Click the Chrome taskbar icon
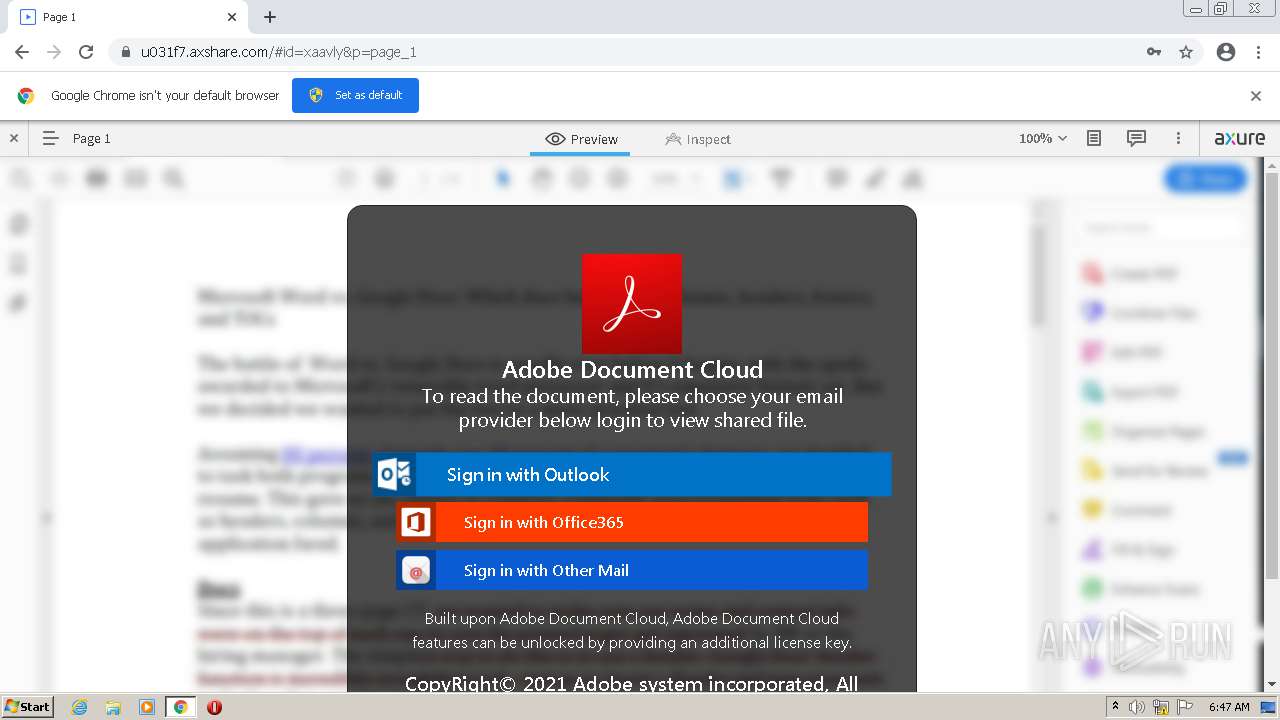Screen dimensions: 1280x720 point(180,707)
